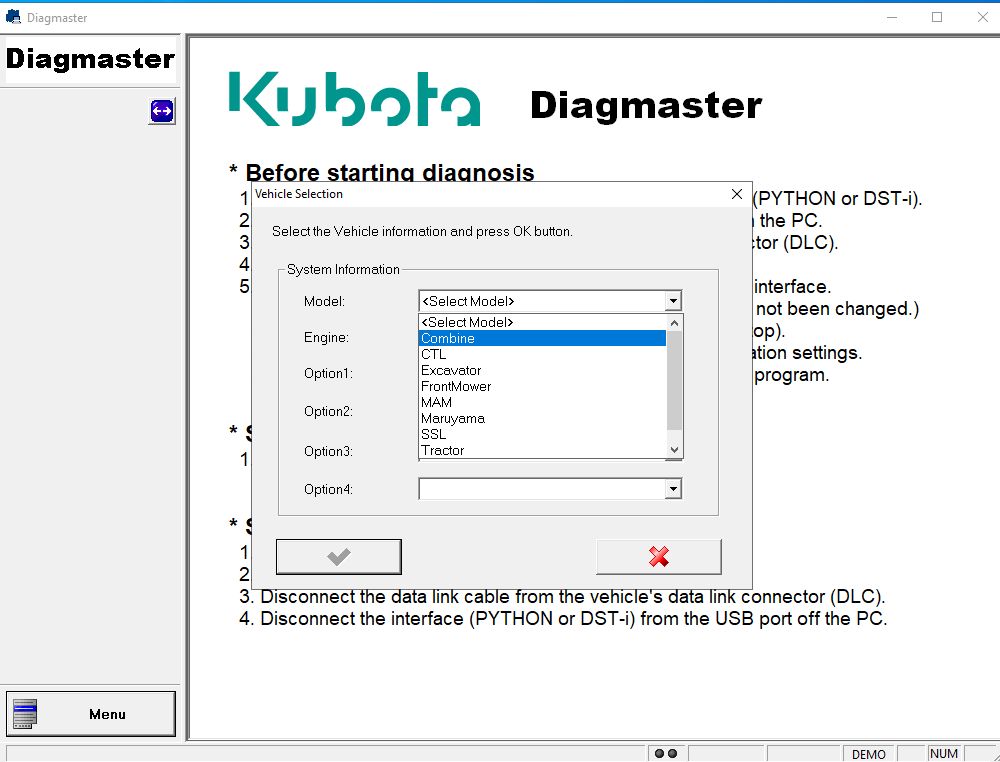
Task: Minimize the Diagmaster window
Action: [892, 17]
